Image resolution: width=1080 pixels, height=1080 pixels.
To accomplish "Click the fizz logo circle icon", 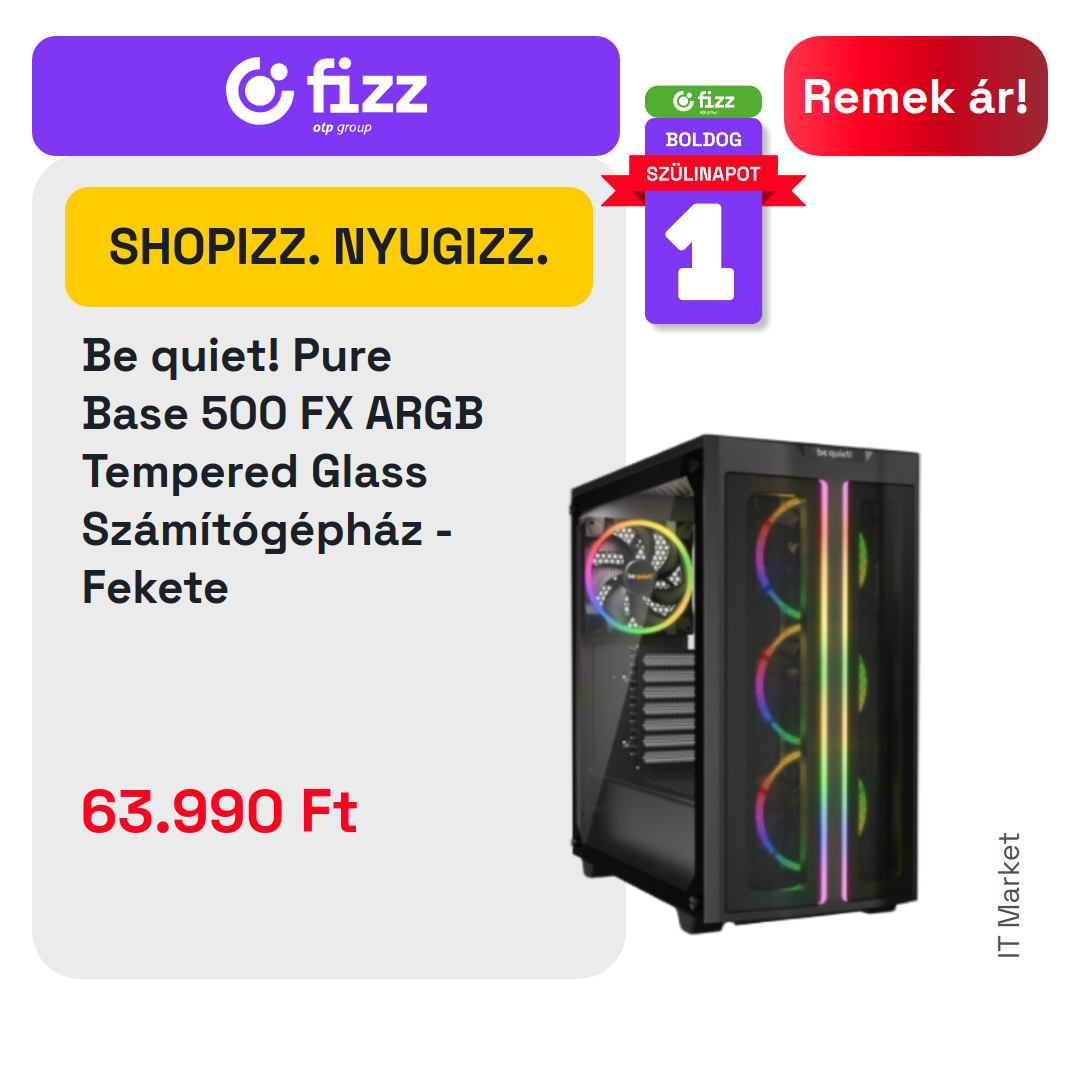I will tap(260, 91).
